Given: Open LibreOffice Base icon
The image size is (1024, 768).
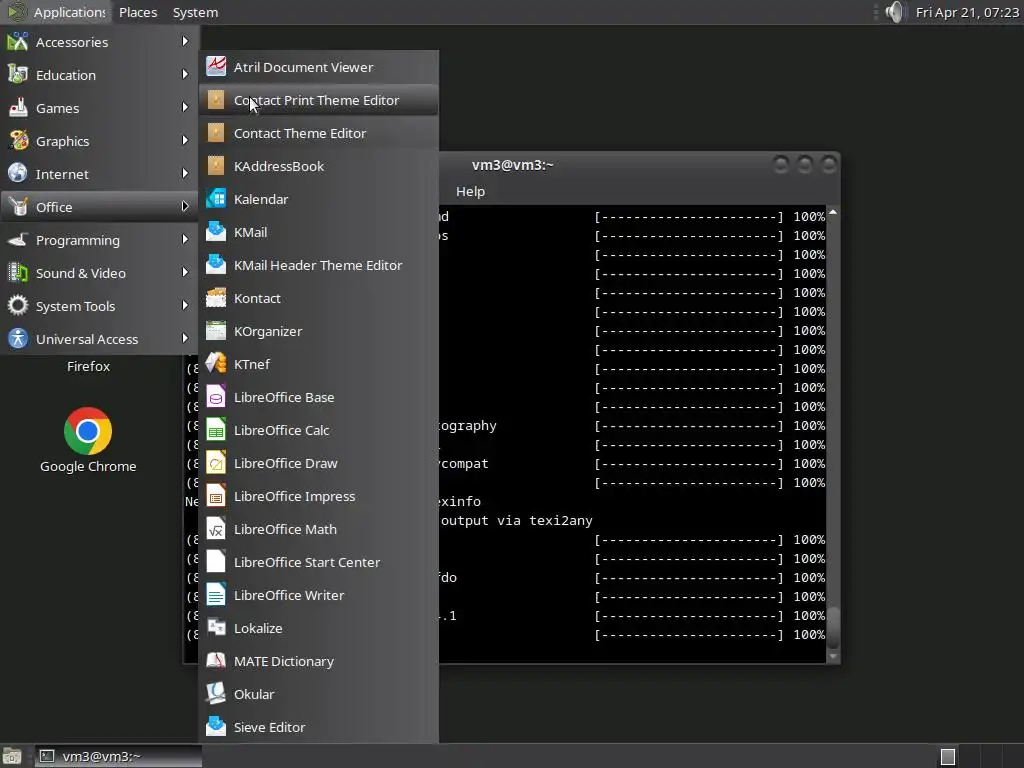Looking at the screenshot, I should 216,396.
